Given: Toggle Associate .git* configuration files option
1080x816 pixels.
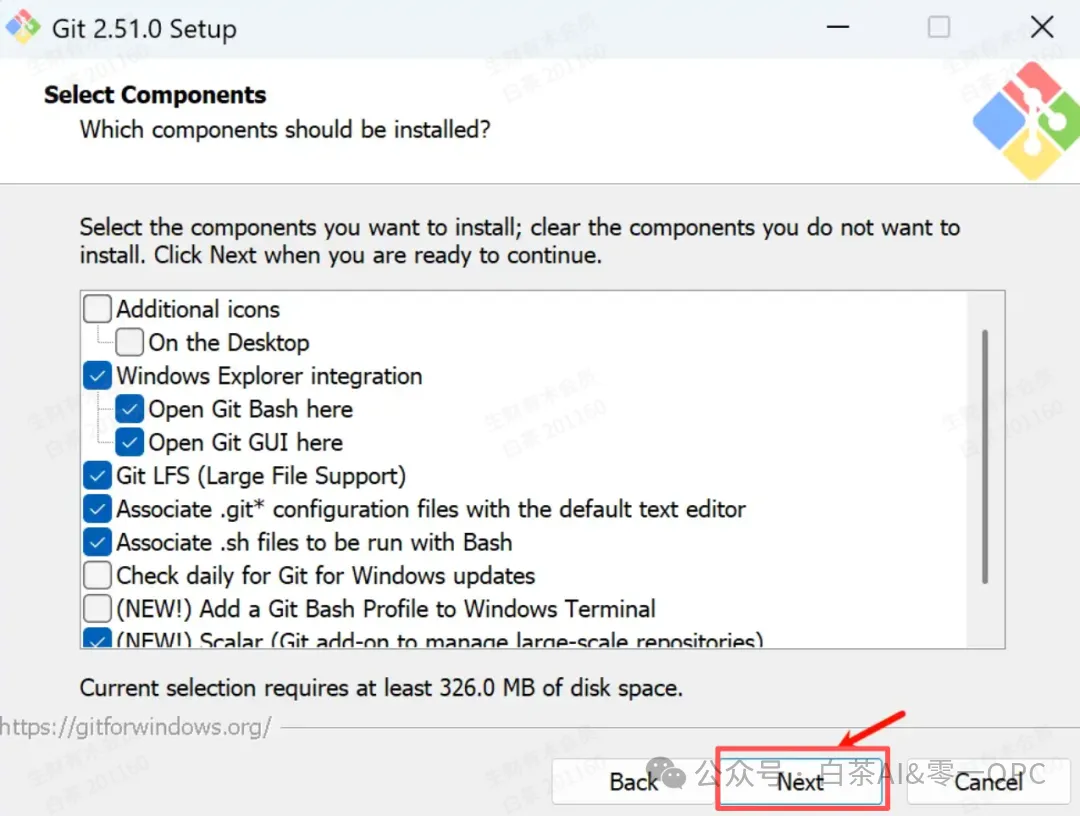Looking at the screenshot, I should [97, 508].
